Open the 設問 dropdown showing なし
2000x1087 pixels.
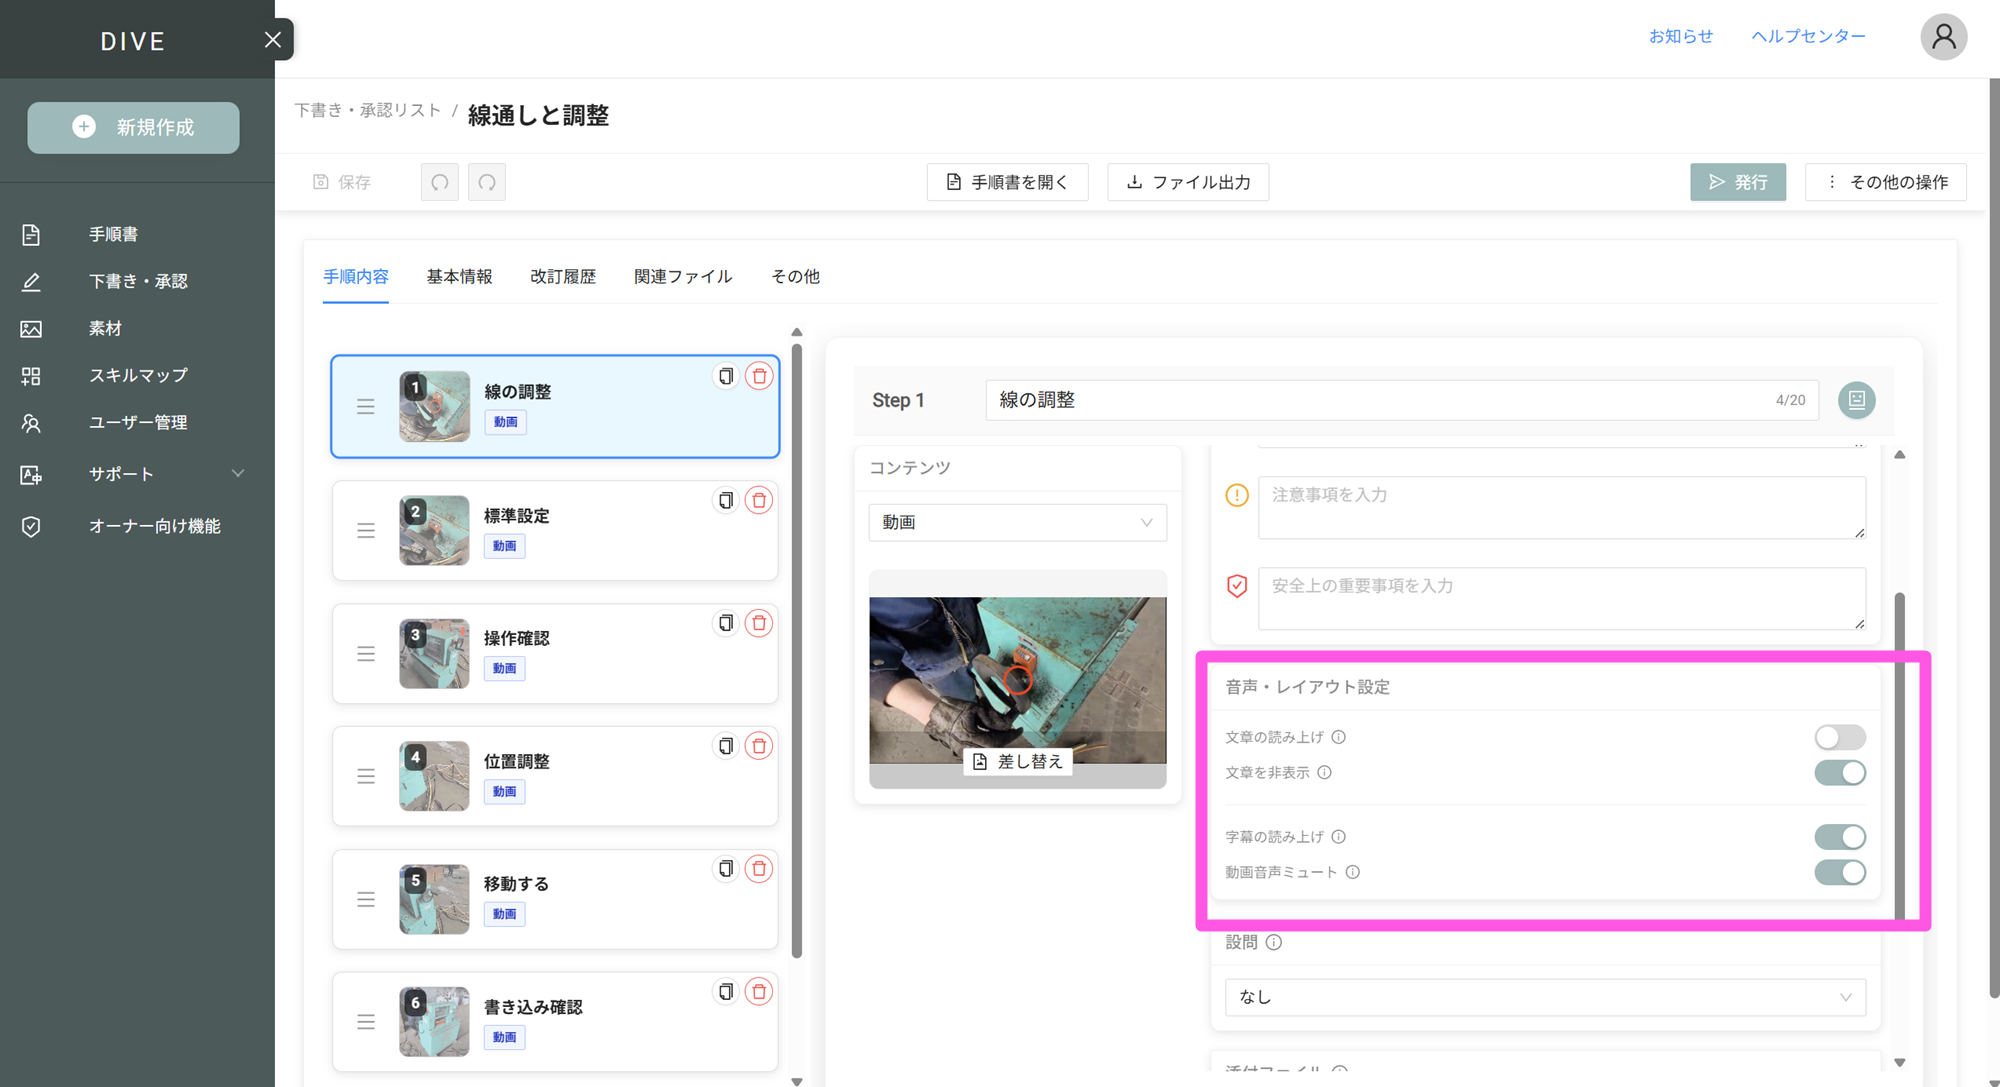1544,997
